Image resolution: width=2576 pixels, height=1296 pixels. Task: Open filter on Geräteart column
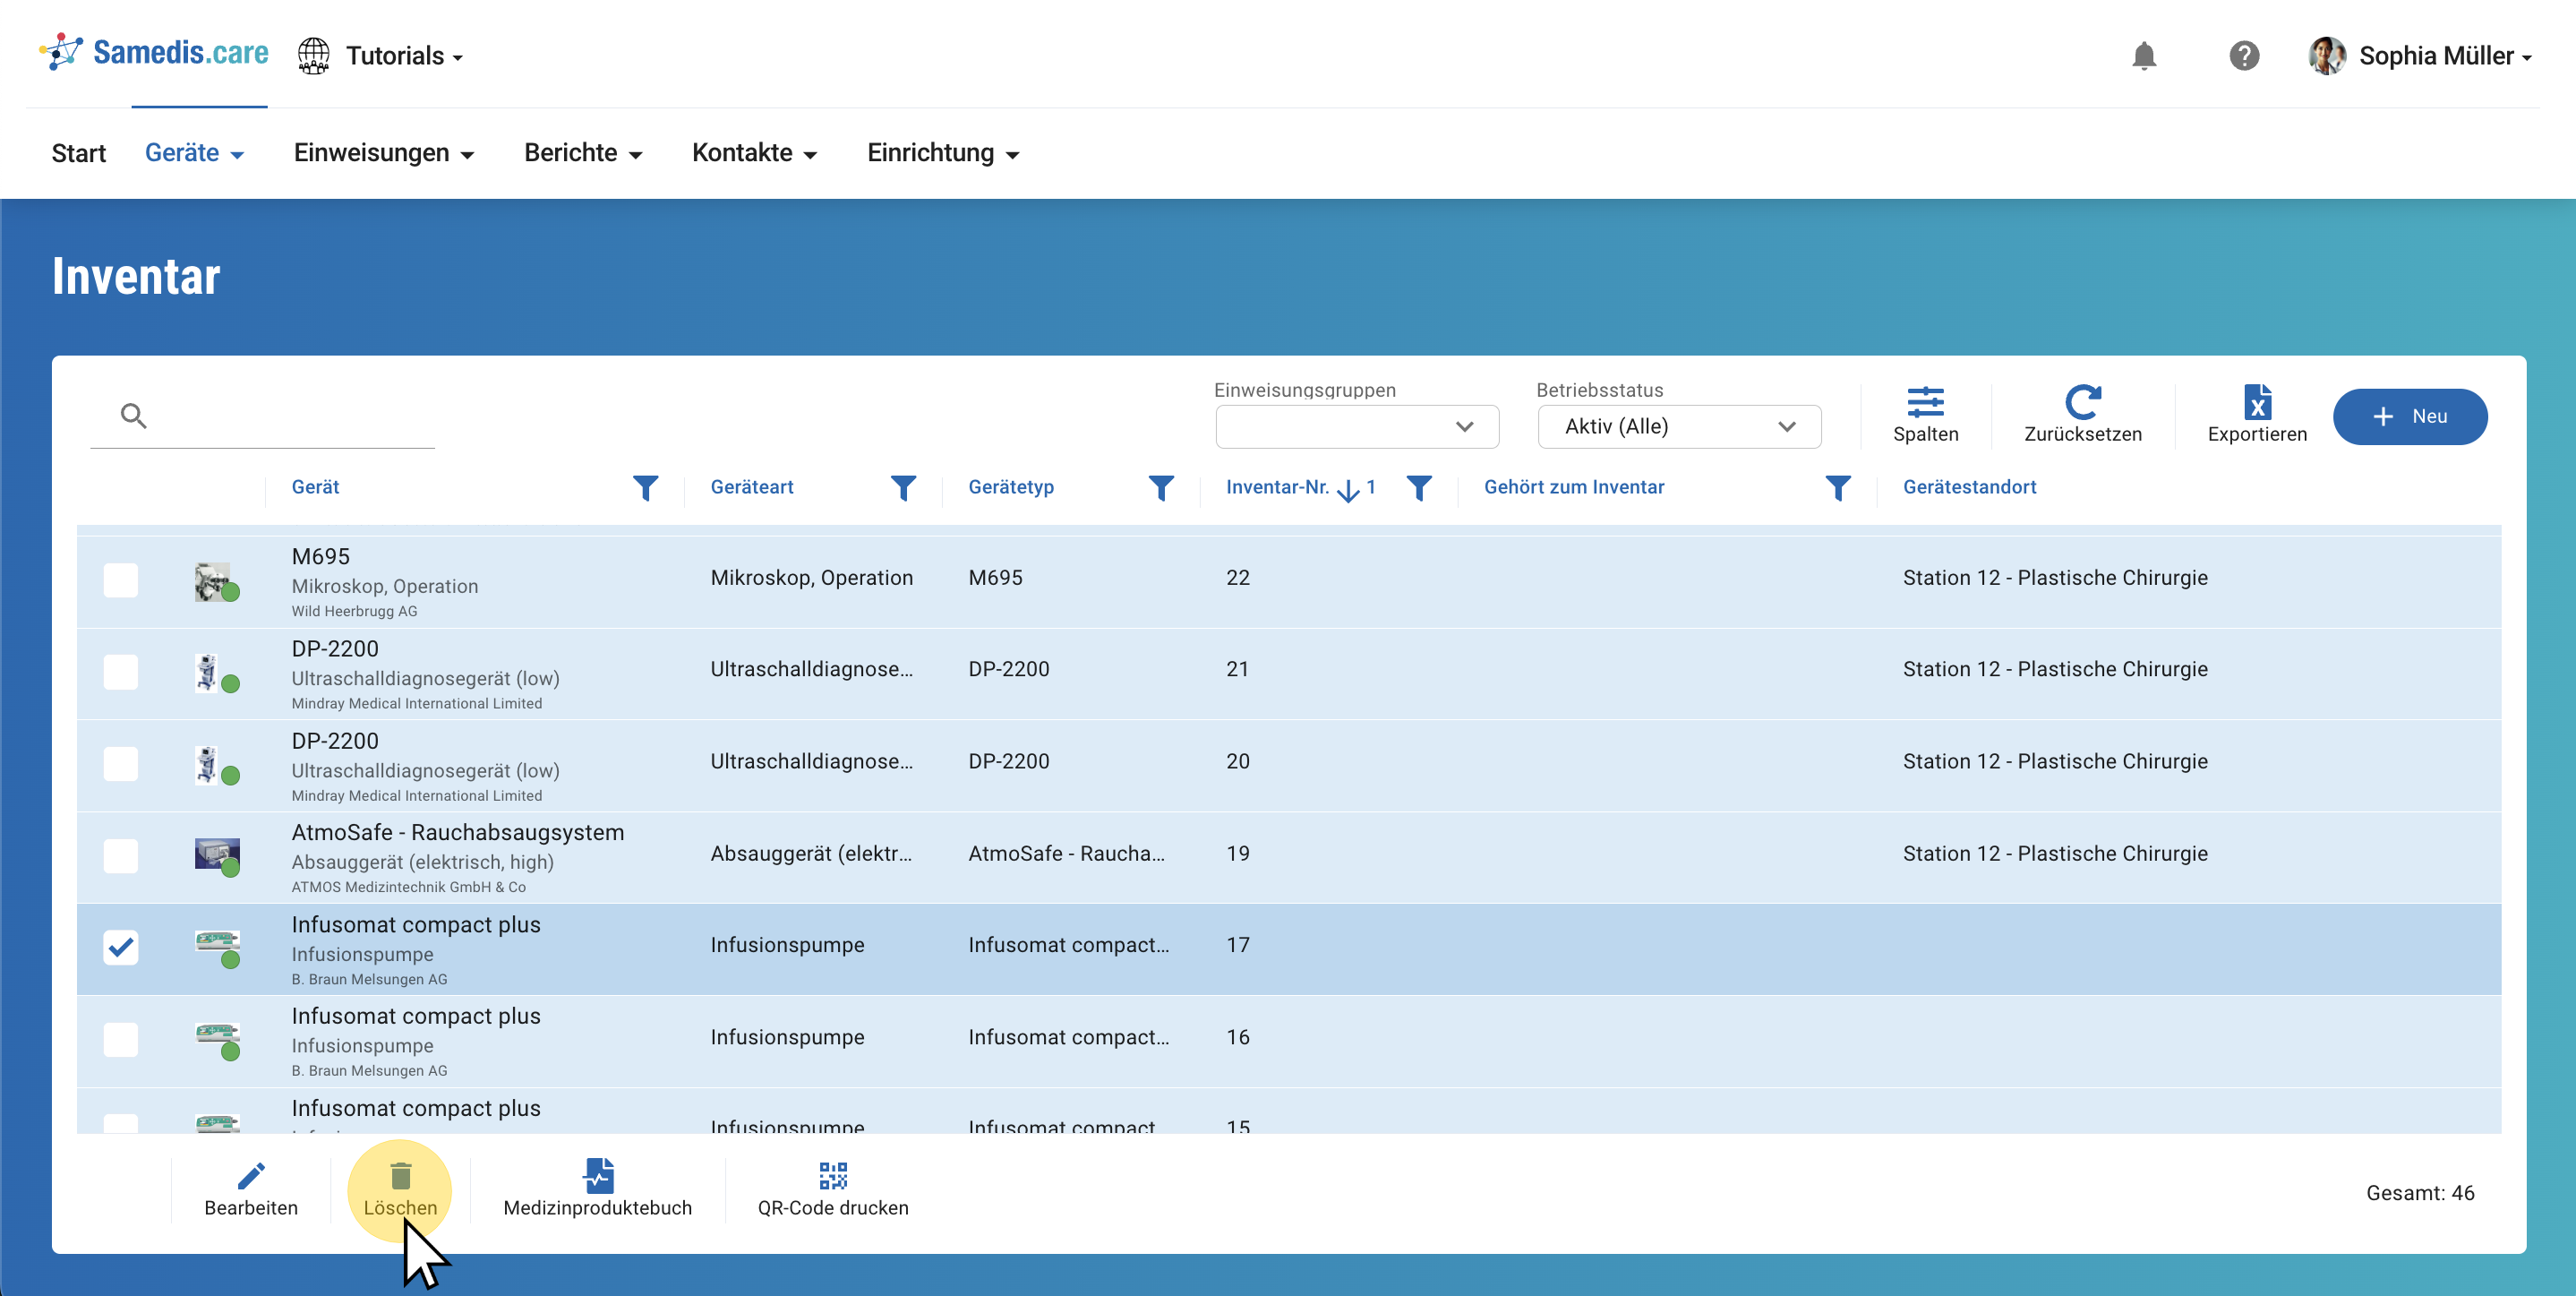(x=903, y=488)
